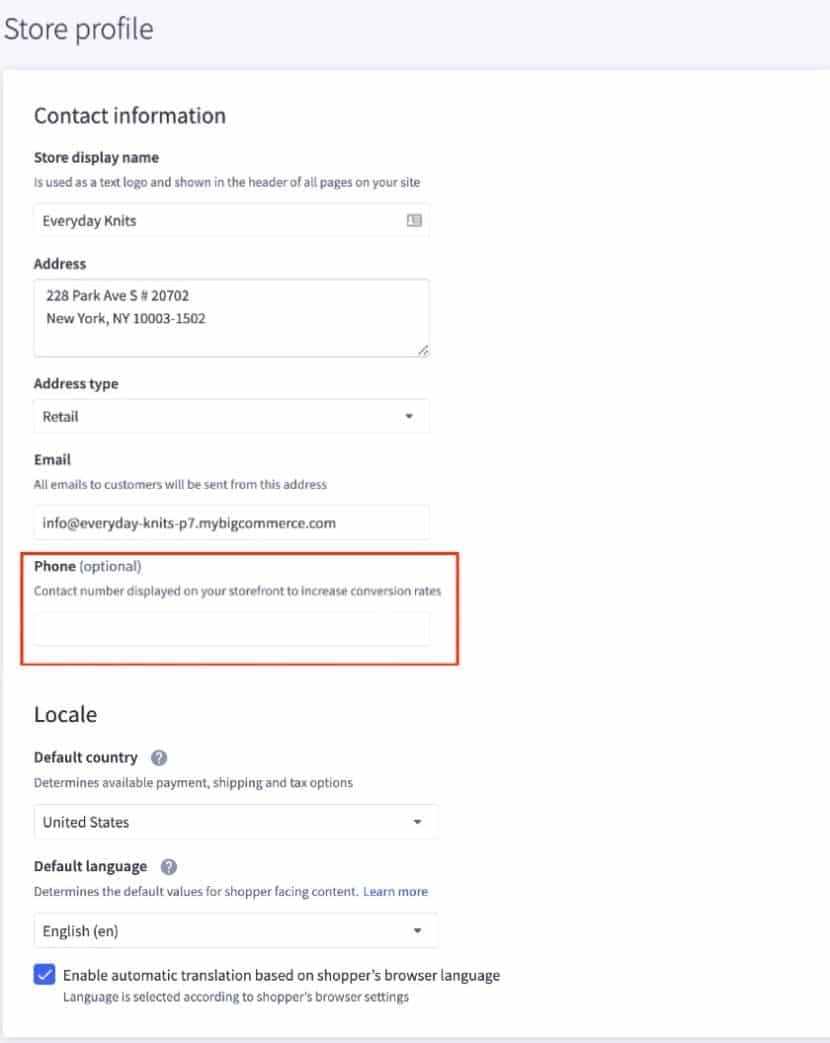This screenshot has height=1043, width=830.
Task: Click the caret icon on the English (en) selector
Action: [420, 930]
